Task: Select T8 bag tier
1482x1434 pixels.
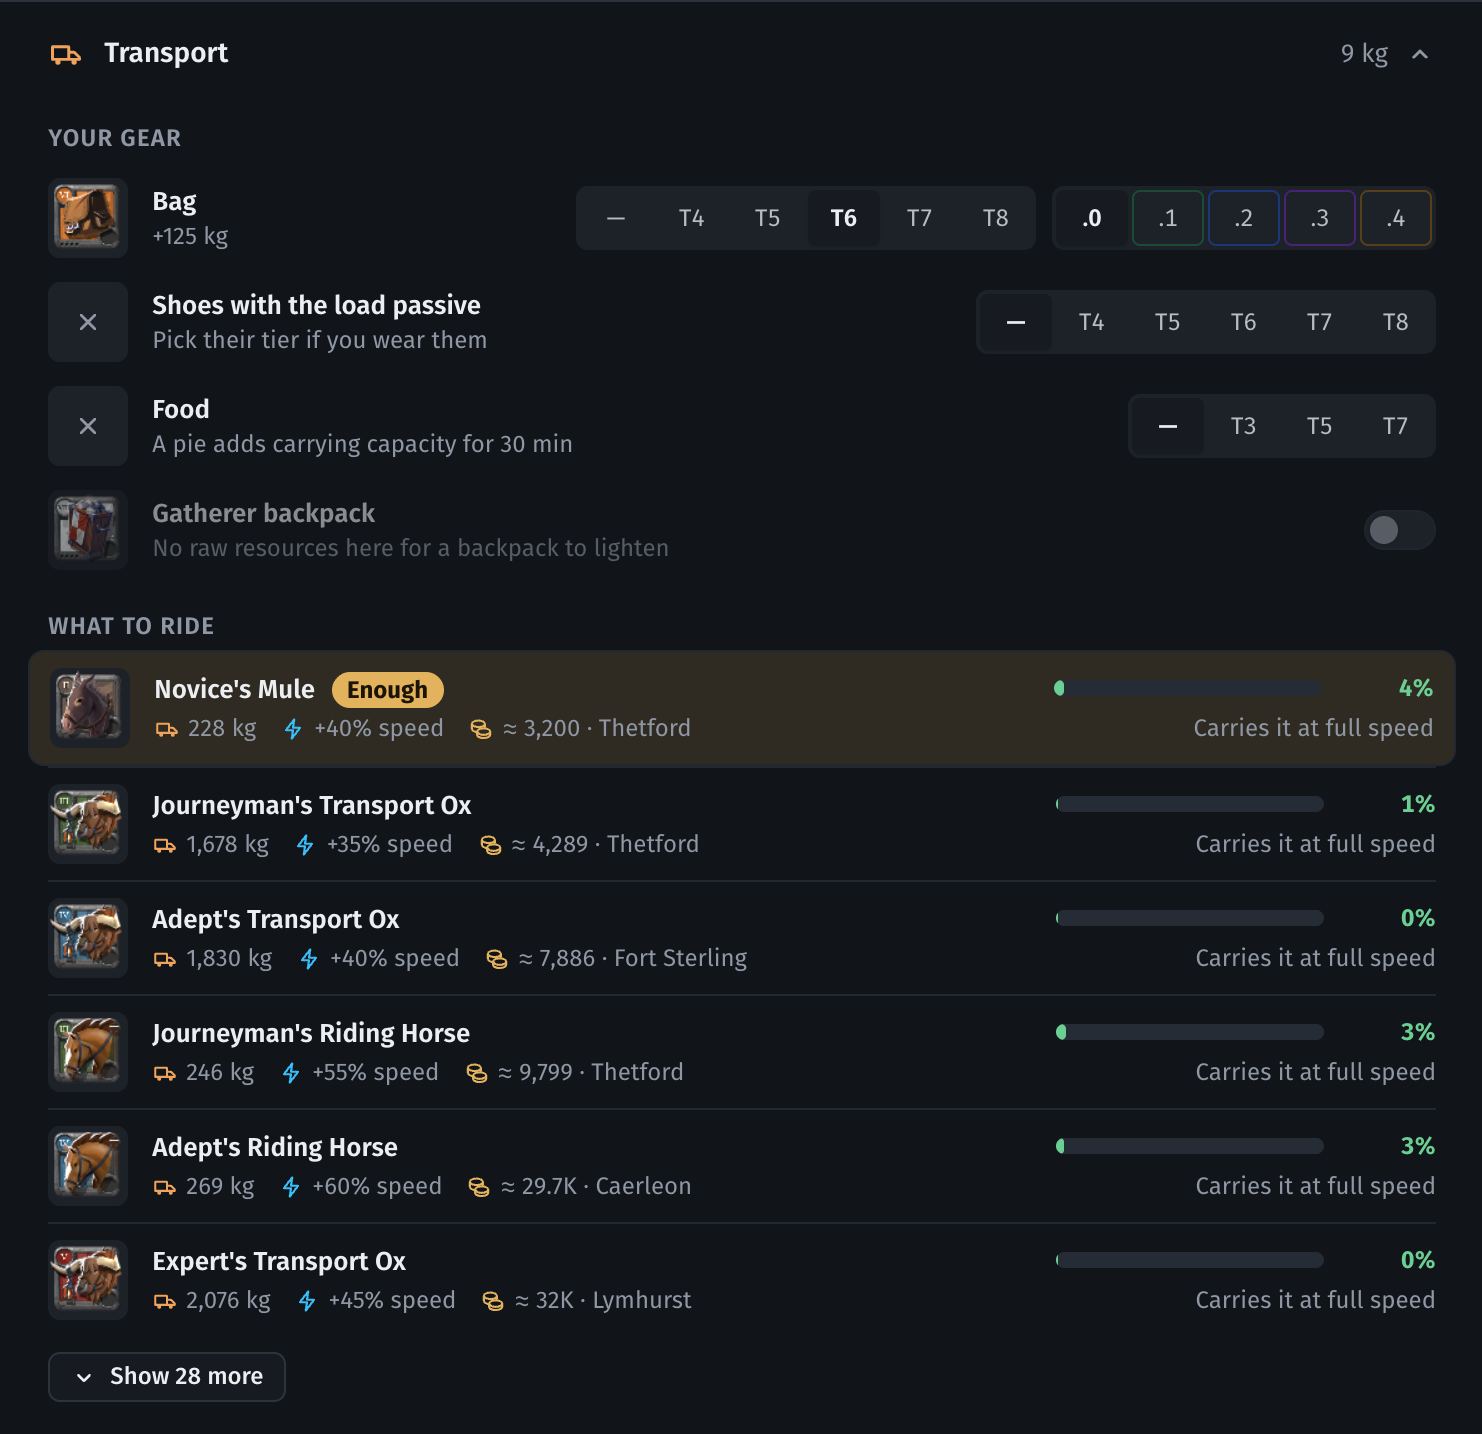Action: [995, 218]
